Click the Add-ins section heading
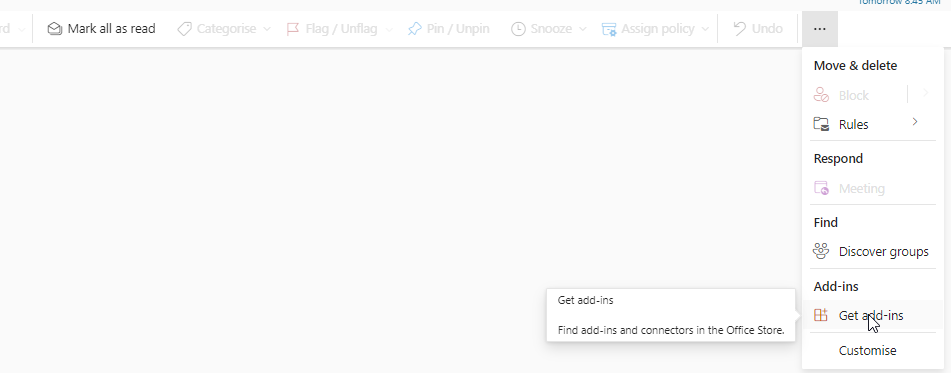Viewport: 951px width, 373px height. (x=836, y=286)
